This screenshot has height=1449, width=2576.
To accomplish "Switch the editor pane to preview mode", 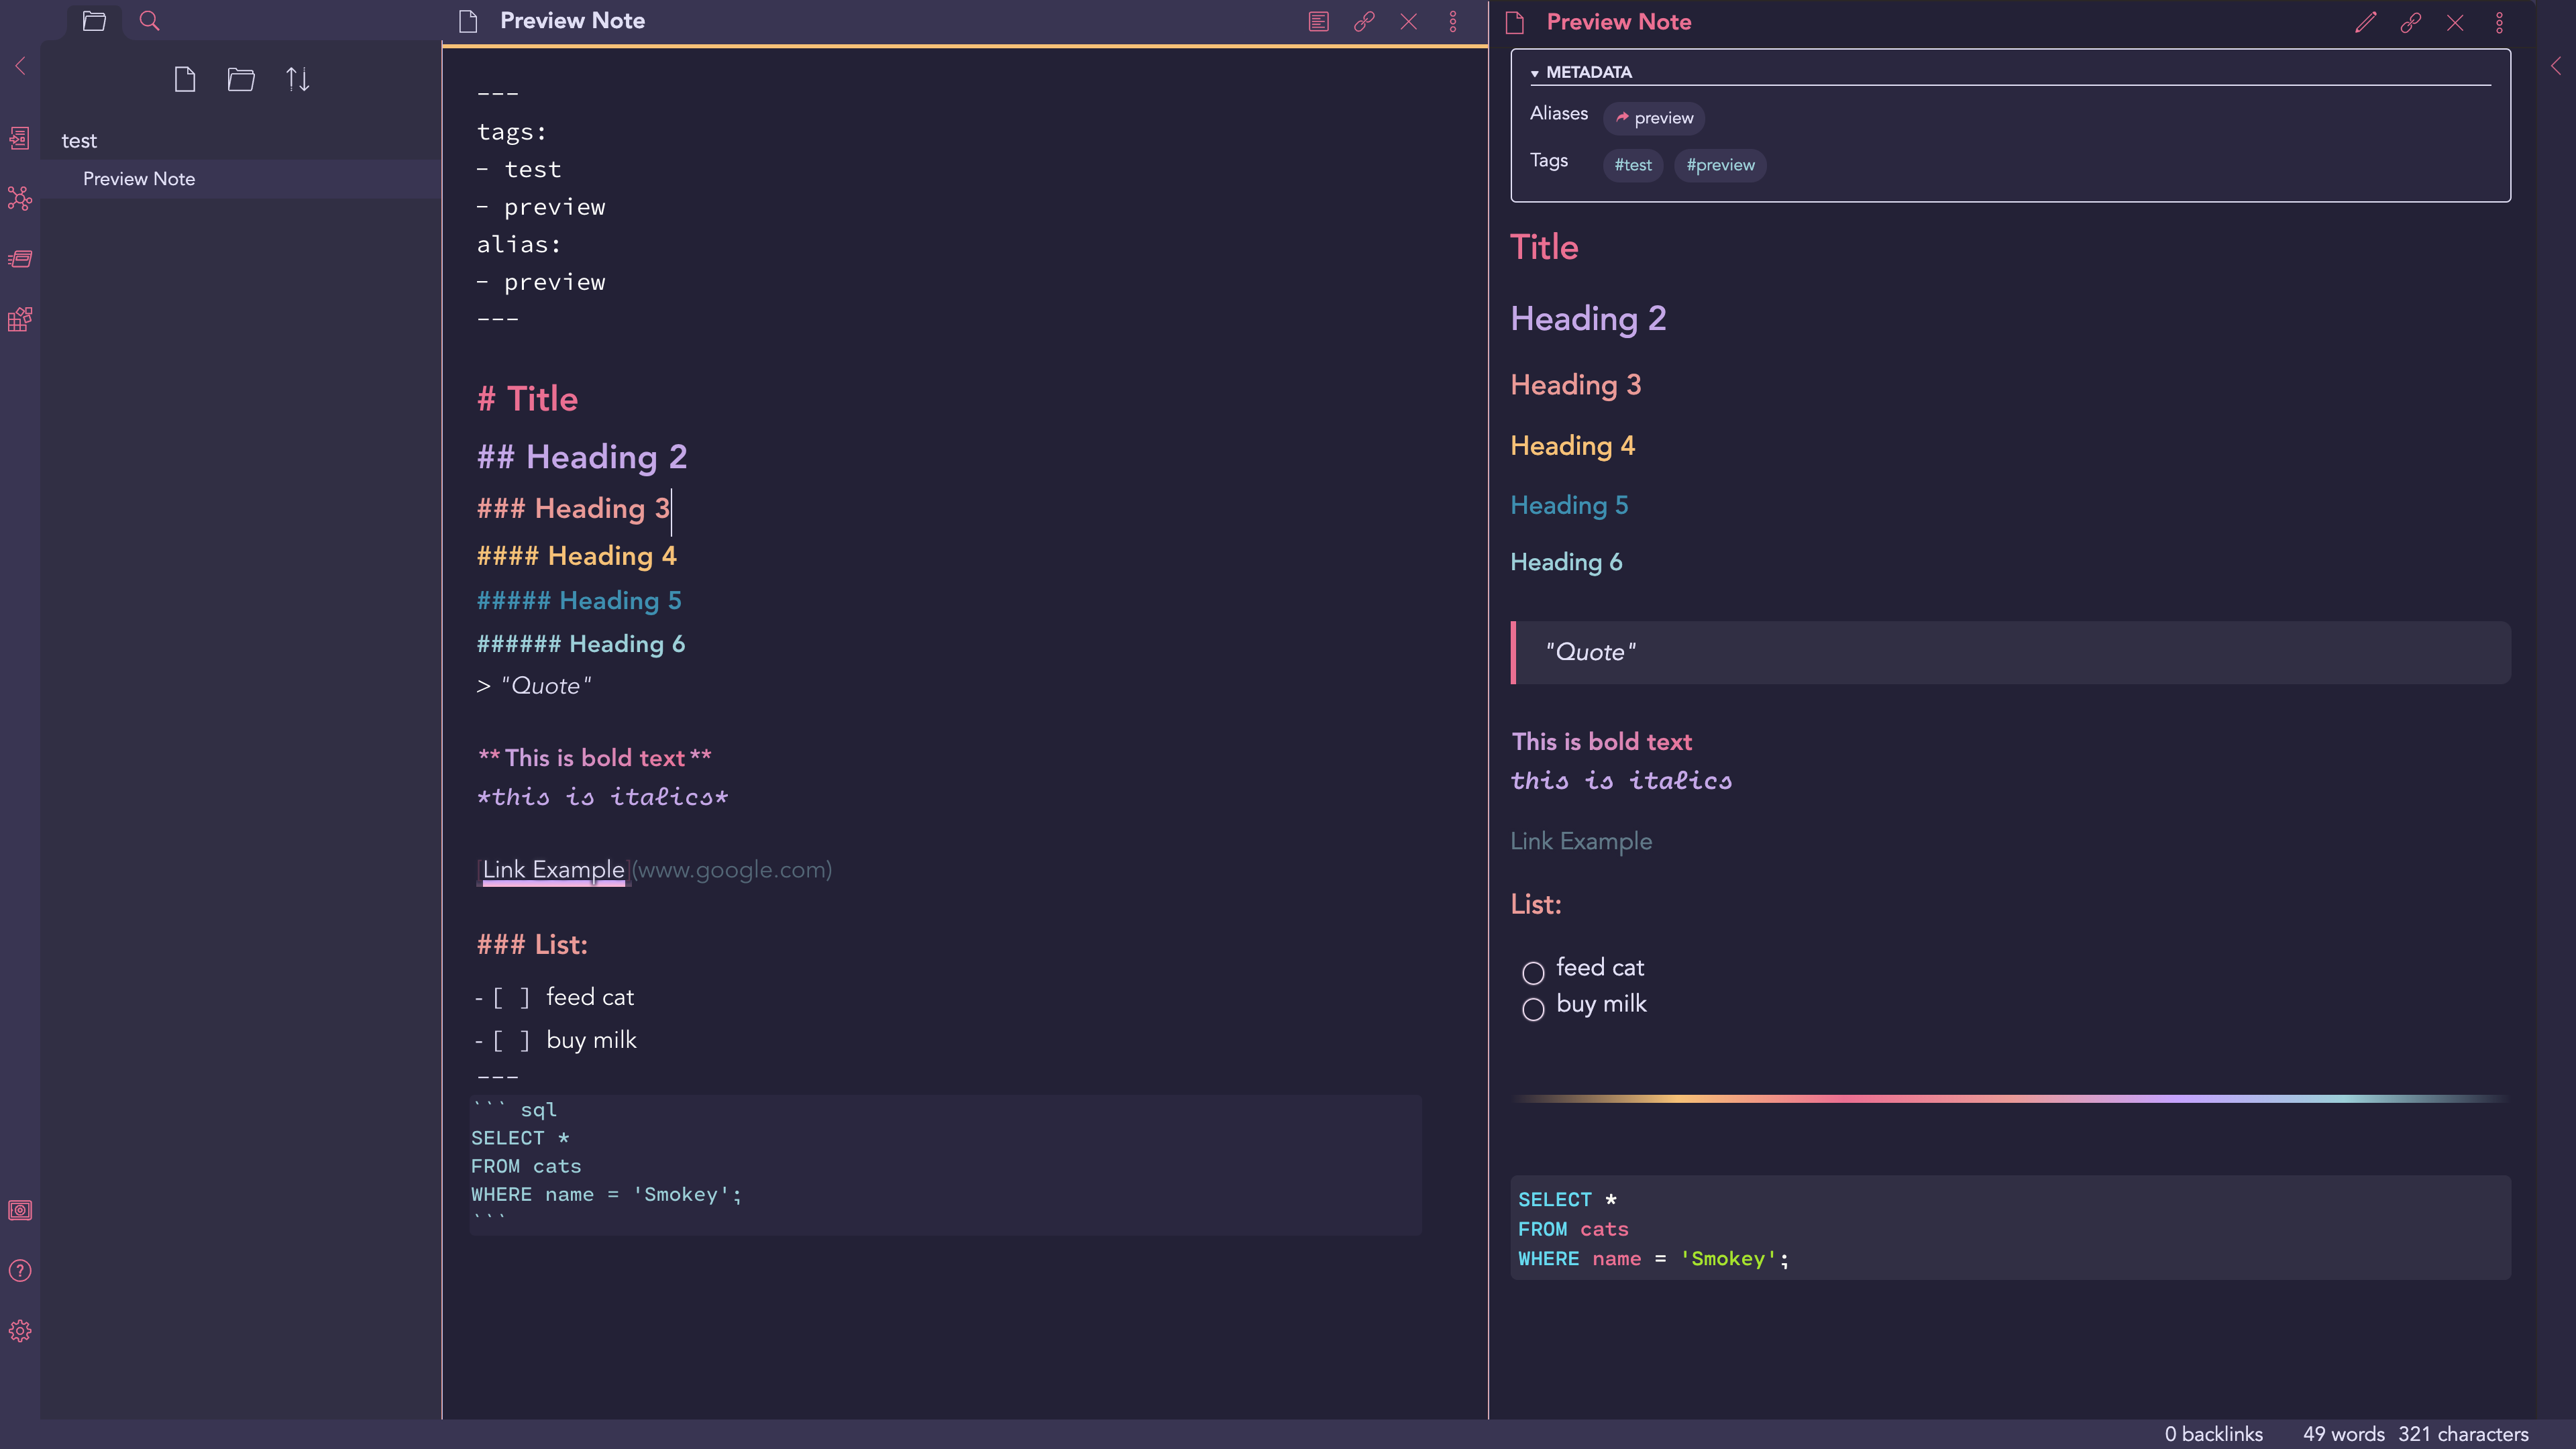I will tap(1318, 21).
